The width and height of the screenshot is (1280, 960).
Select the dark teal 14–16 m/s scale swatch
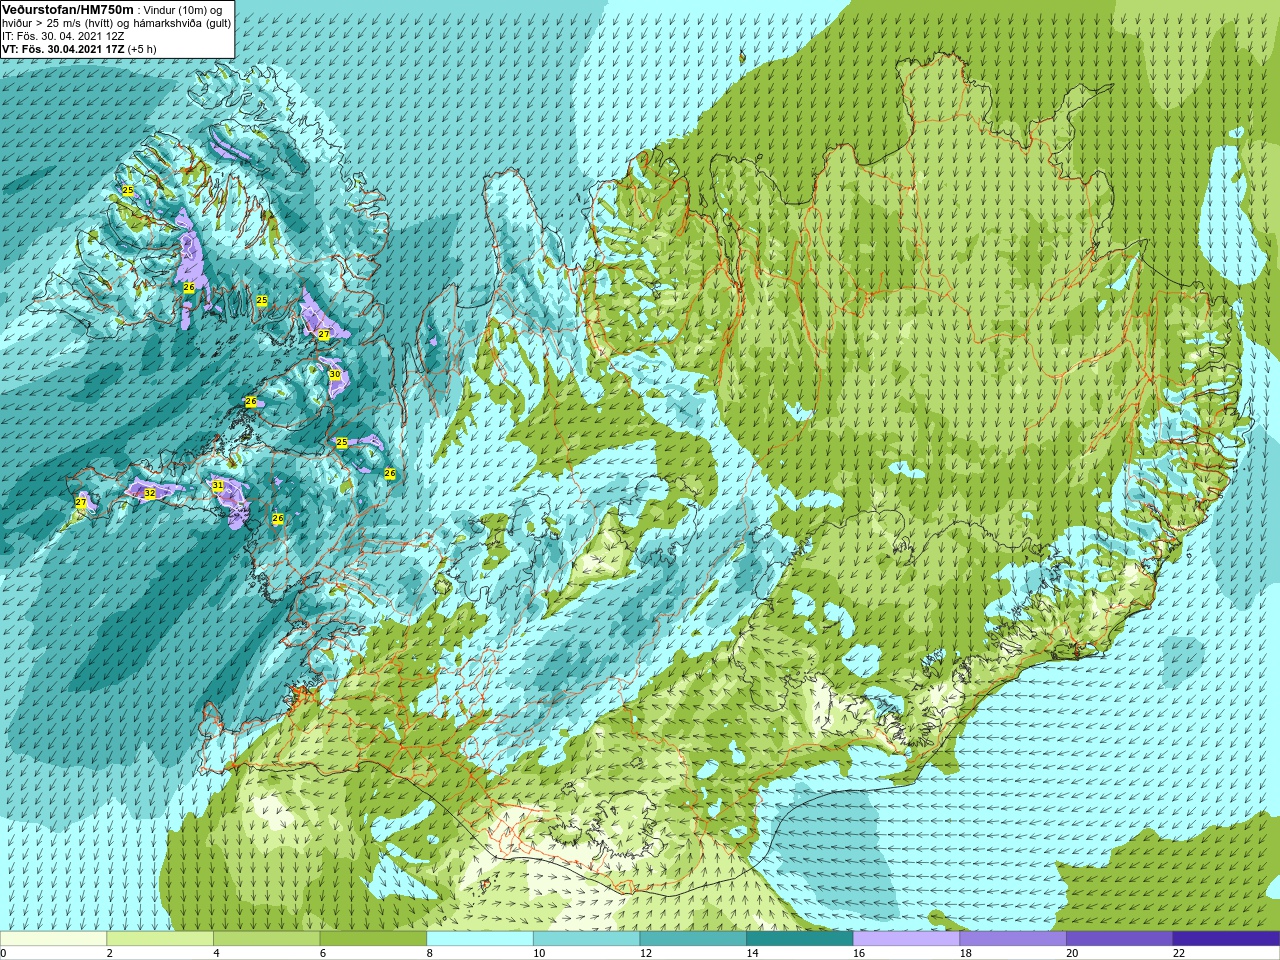[x=800, y=939]
